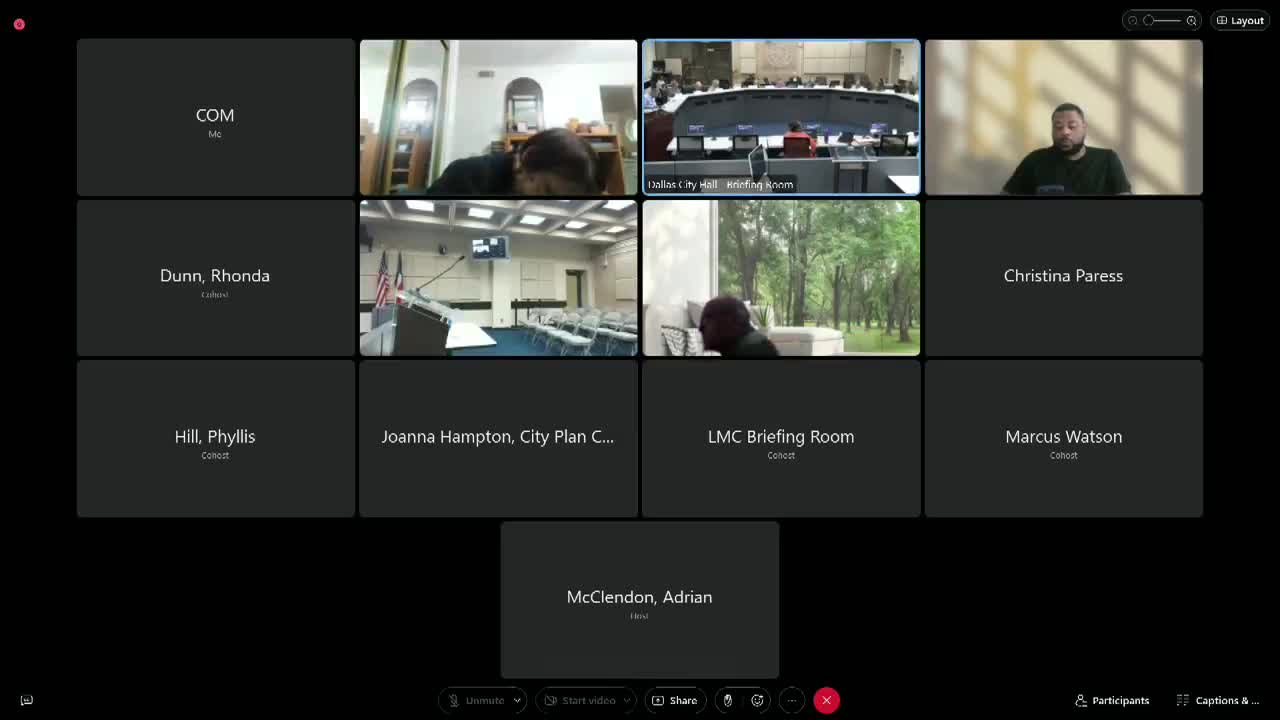
Task: Click the gesture recognition hand icon
Action: pyautogui.click(x=728, y=700)
